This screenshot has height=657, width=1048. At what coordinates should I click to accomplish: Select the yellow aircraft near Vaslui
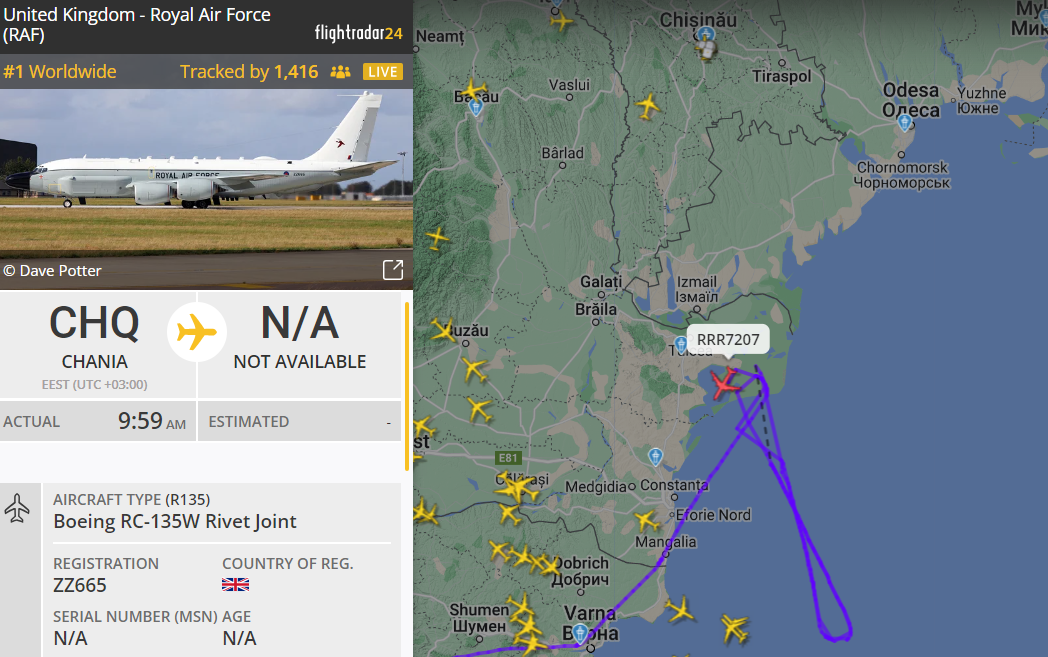[x=648, y=106]
